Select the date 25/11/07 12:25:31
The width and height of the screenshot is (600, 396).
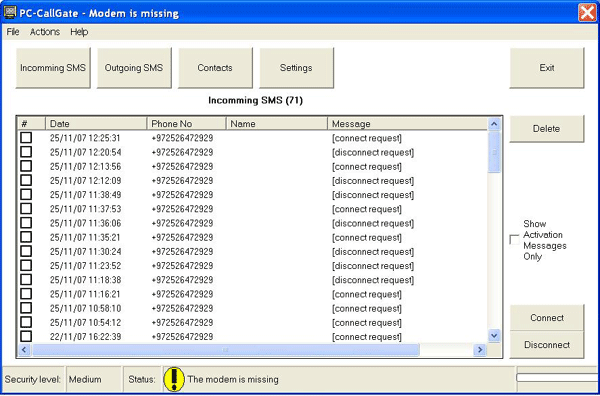[85, 138]
